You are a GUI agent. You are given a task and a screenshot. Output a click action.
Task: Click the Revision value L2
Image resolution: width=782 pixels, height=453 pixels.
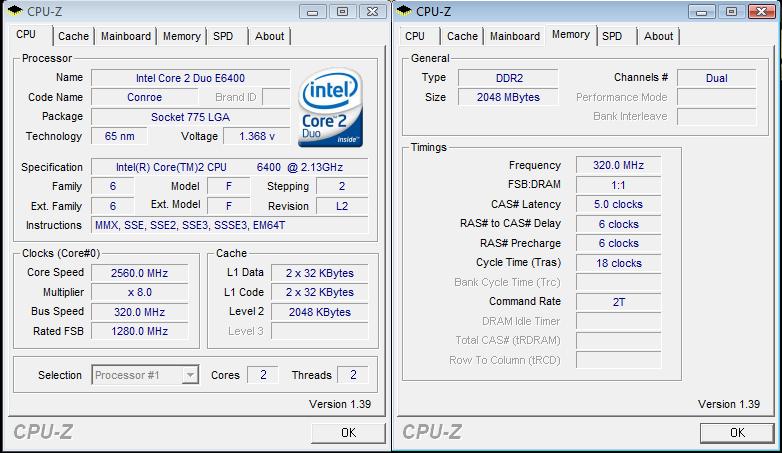(342, 206)
